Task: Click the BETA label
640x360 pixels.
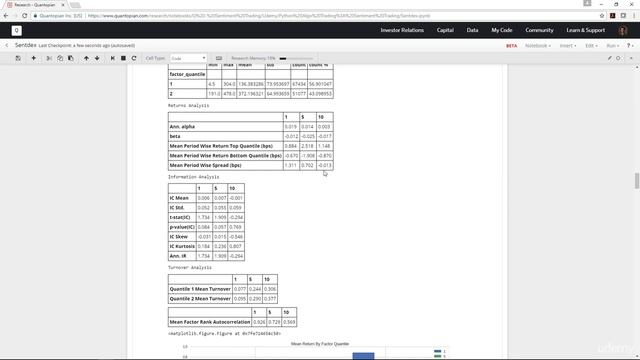Action: tap(511, 46)
